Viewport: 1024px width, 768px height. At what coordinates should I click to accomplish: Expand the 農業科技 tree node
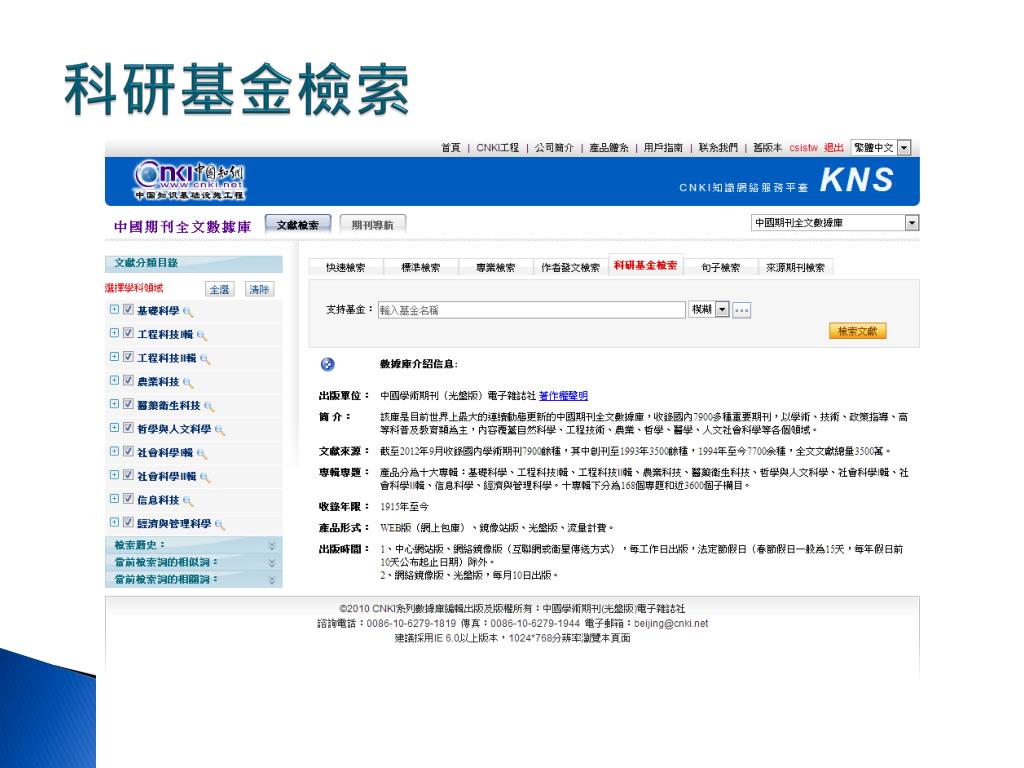tap(114, 380)
